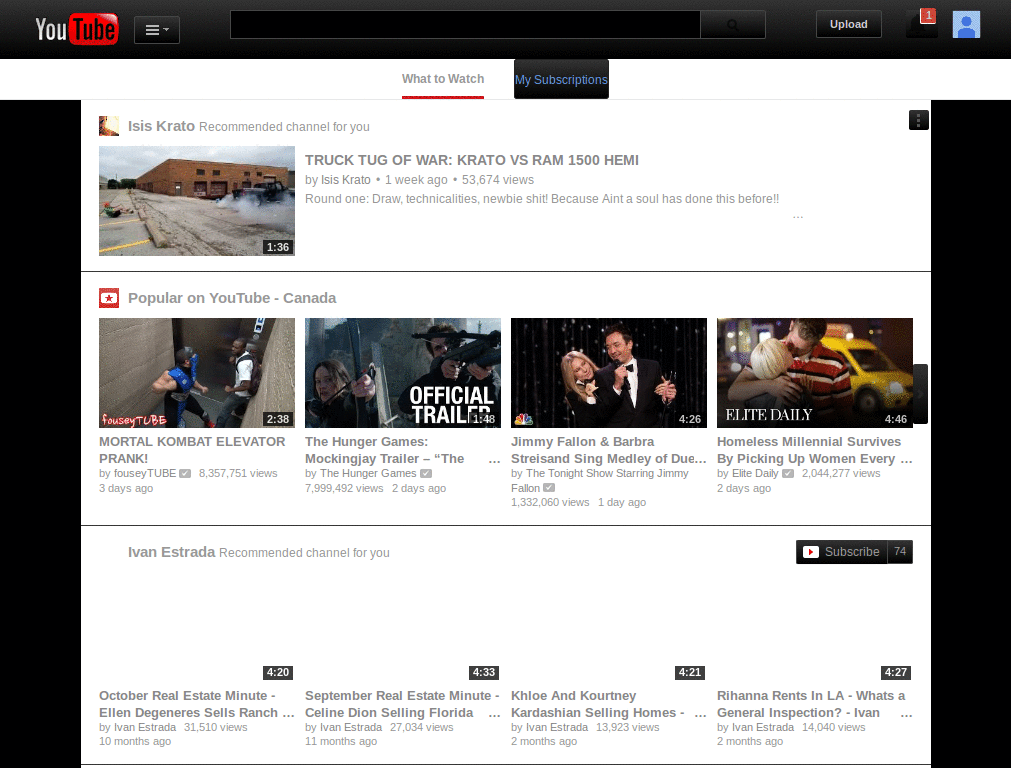Open MORTAL KOMBAT ELEVATOR PRANK title
This screenshot has width=1024, height=768.
(192, 450)
